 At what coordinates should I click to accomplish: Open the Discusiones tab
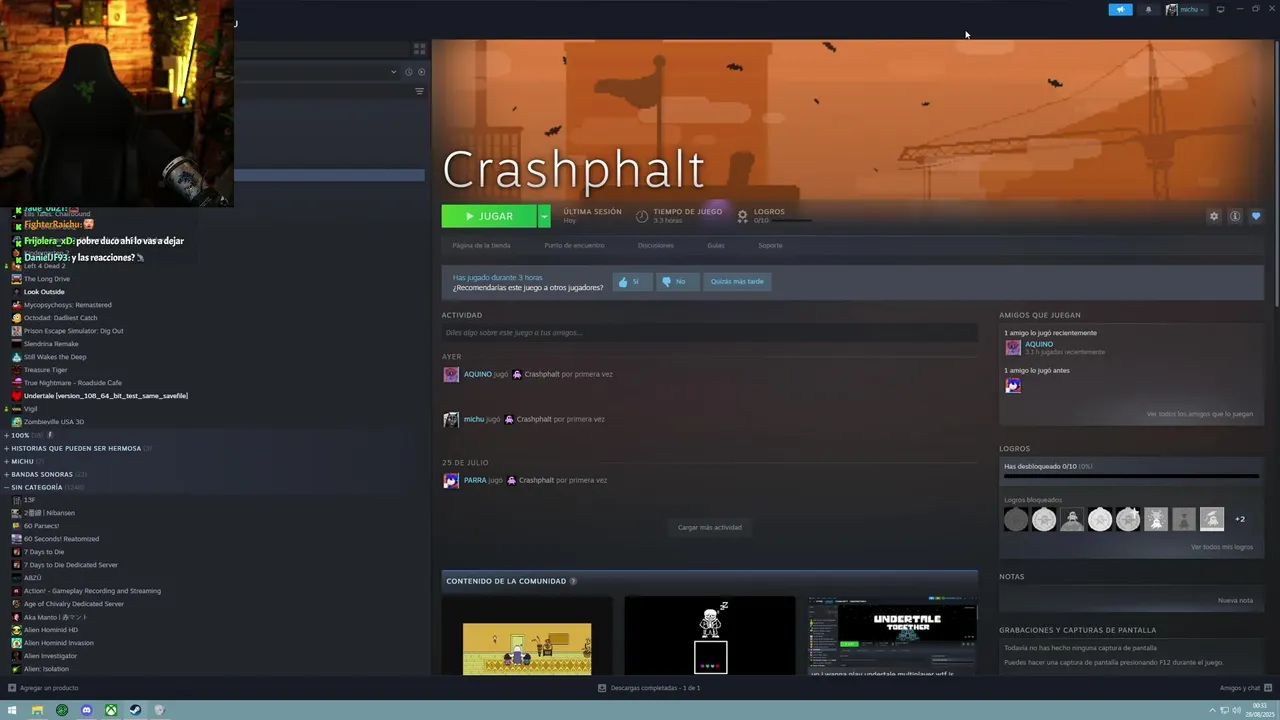pyautogui.click(x=656, y=245)
